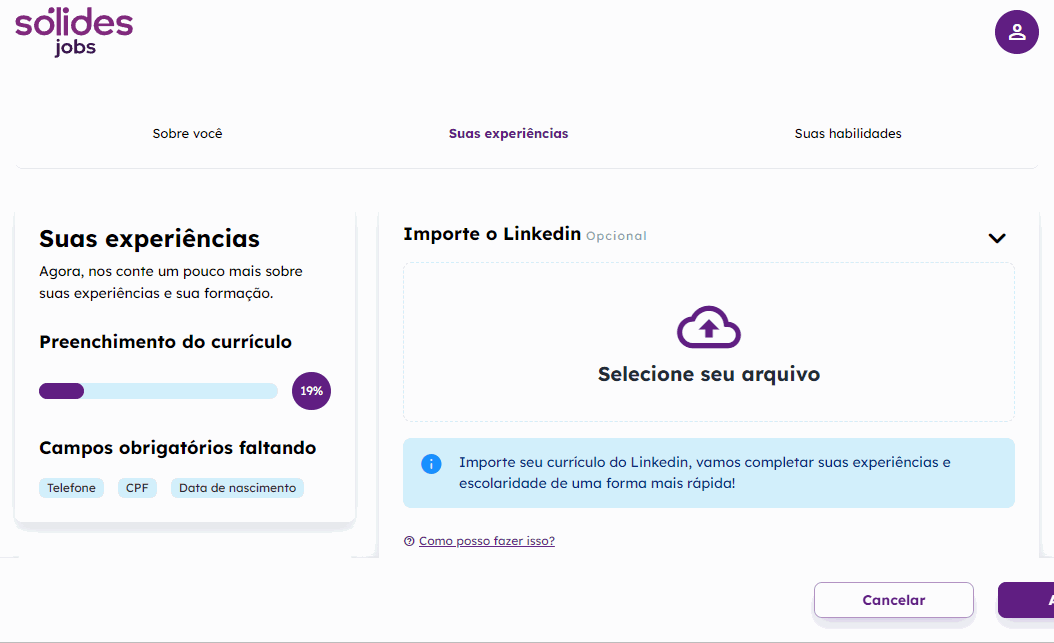Click the Solides Jobs logo
The width and height of the screenshot is (1054, 643).
74,30
